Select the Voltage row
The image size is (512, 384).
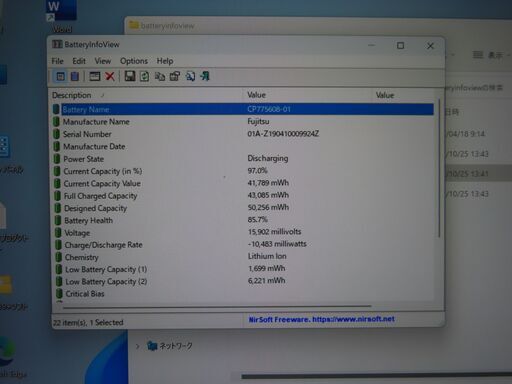[243, 233]
